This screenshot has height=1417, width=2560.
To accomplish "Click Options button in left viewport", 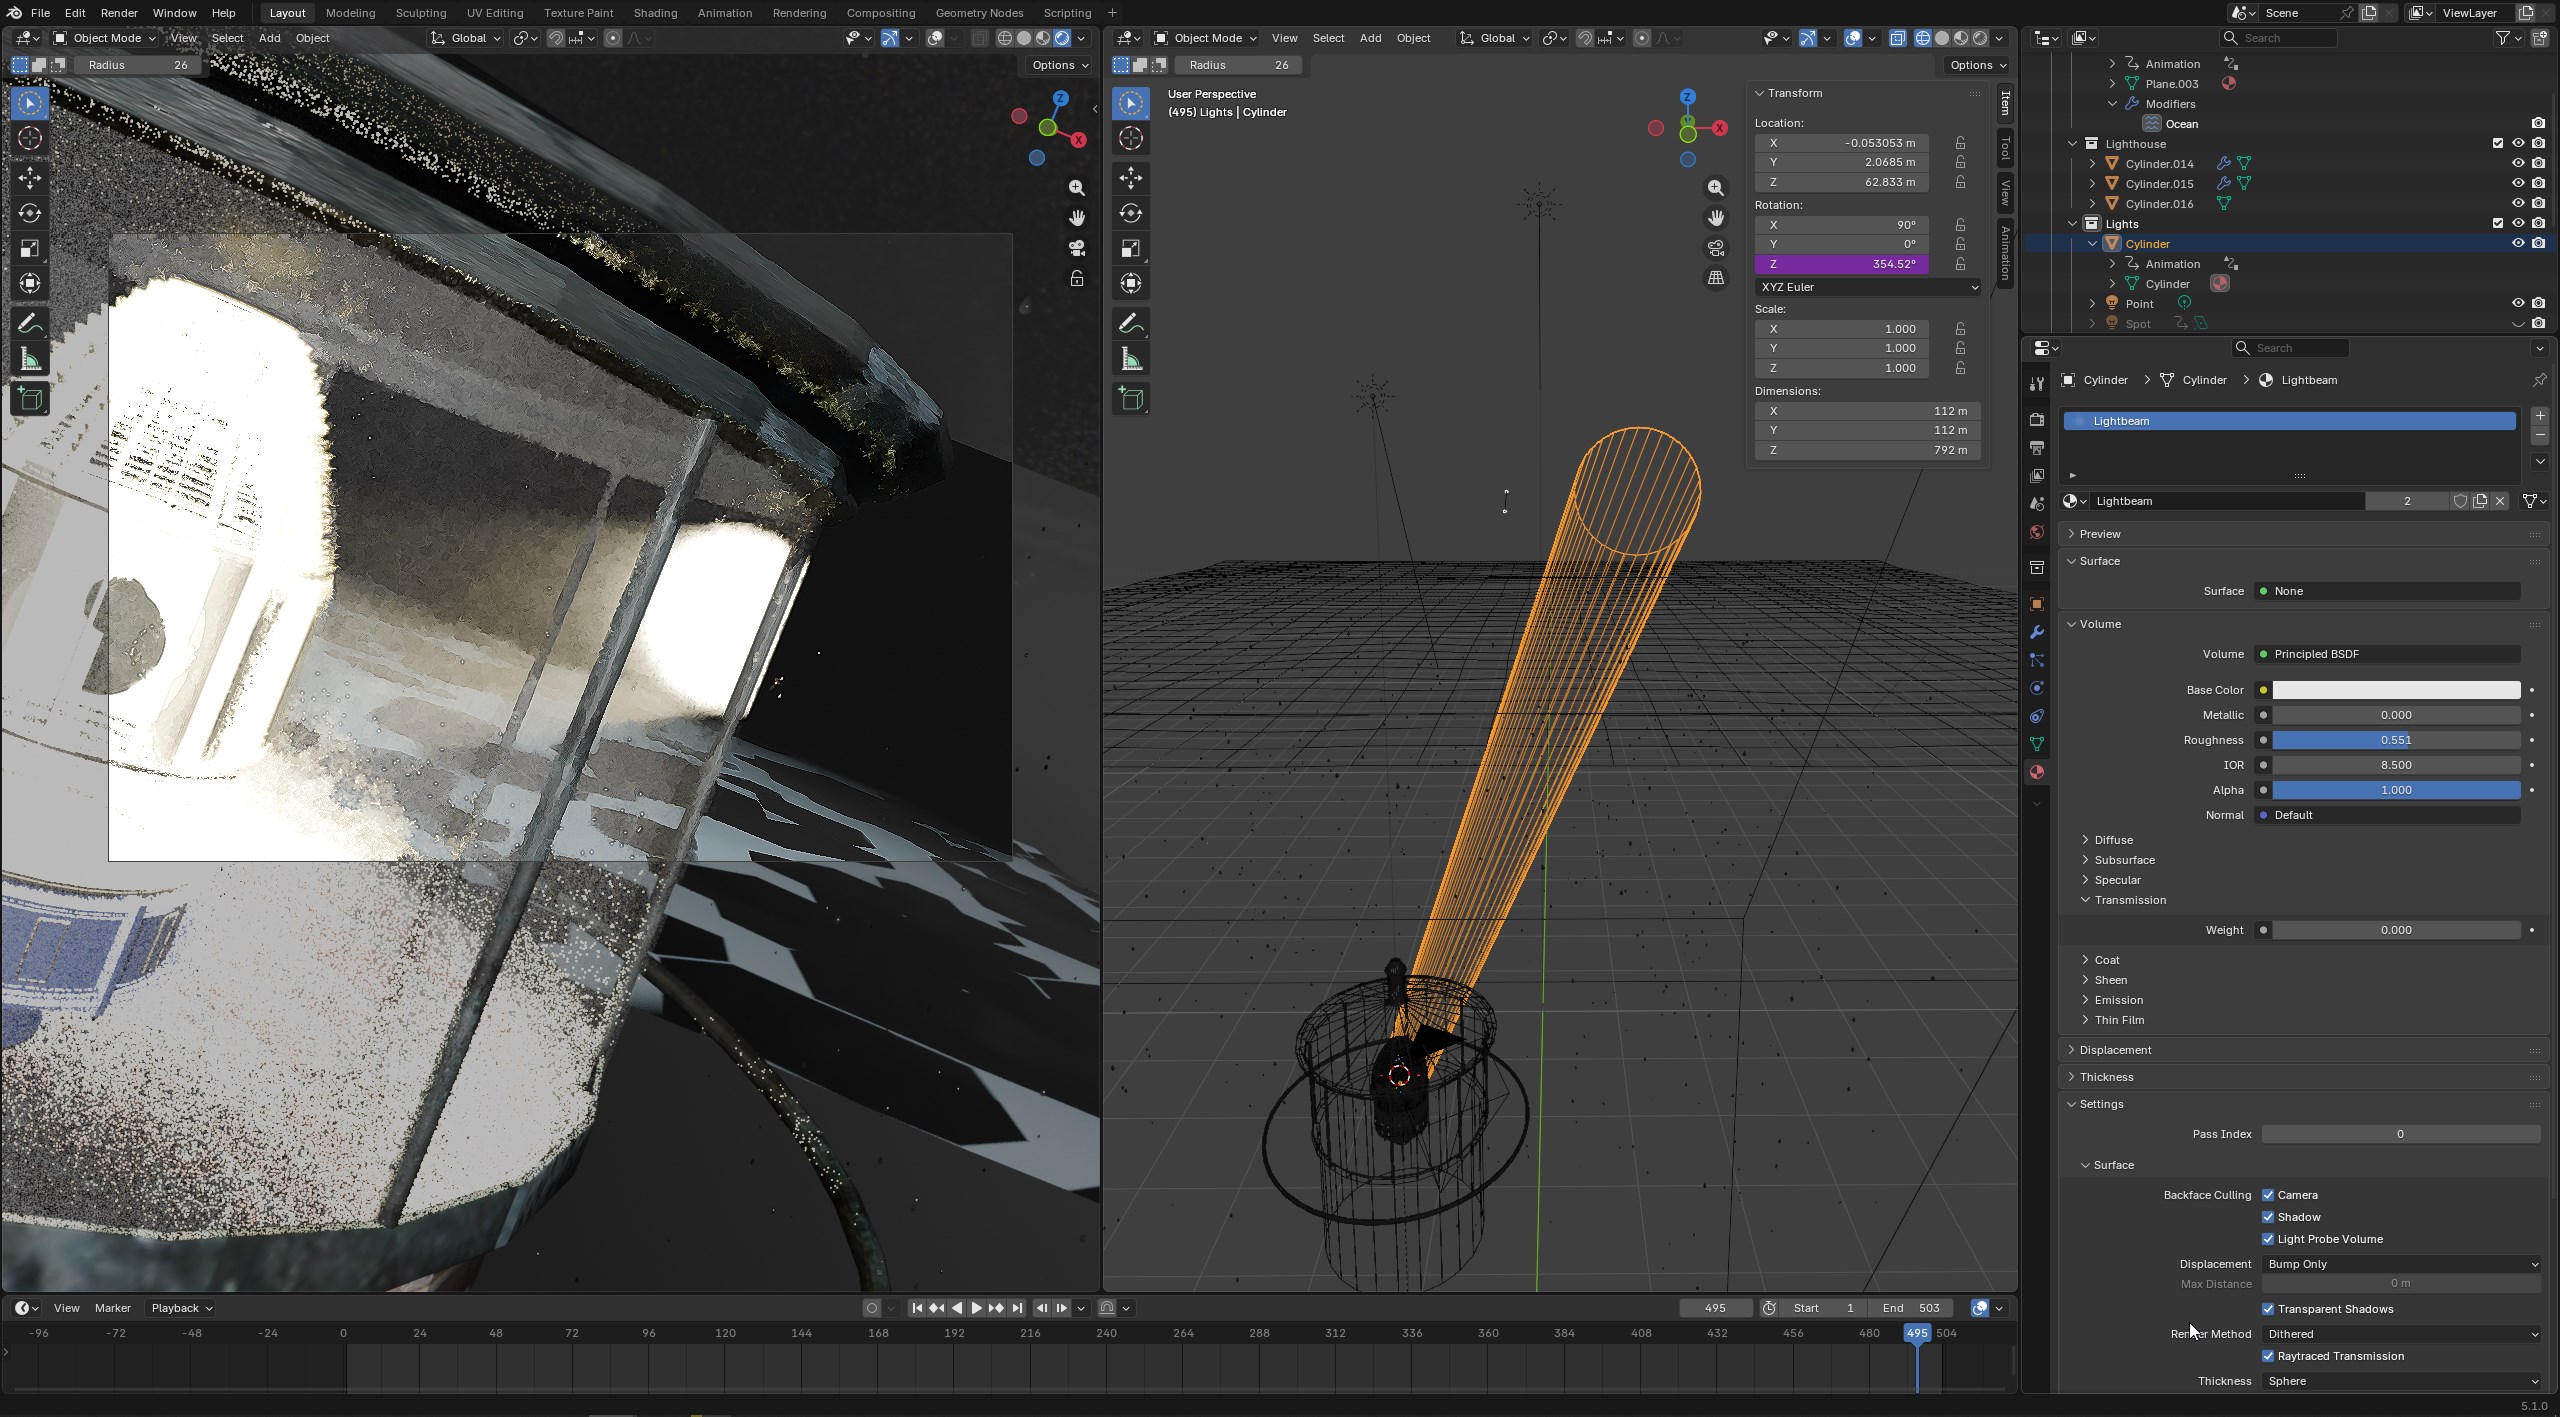I will point(1059,65).
